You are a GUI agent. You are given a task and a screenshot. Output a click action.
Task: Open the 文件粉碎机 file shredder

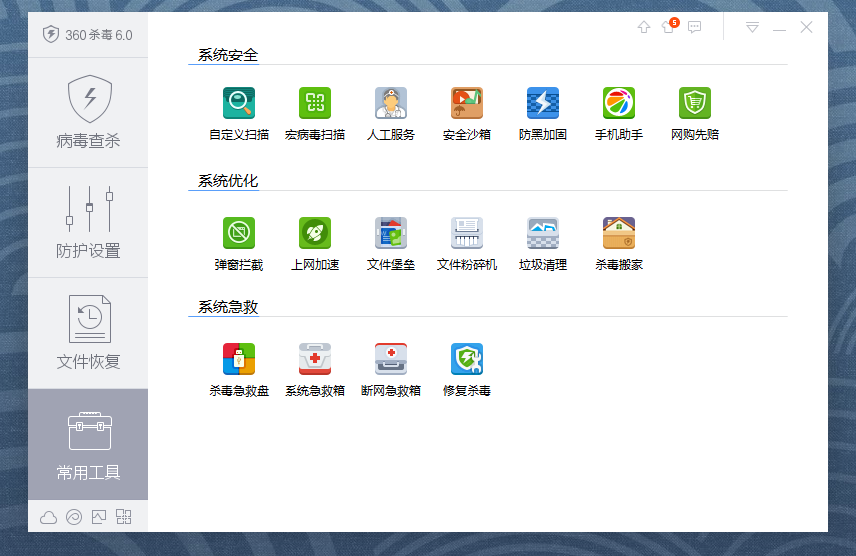point(466,244)
